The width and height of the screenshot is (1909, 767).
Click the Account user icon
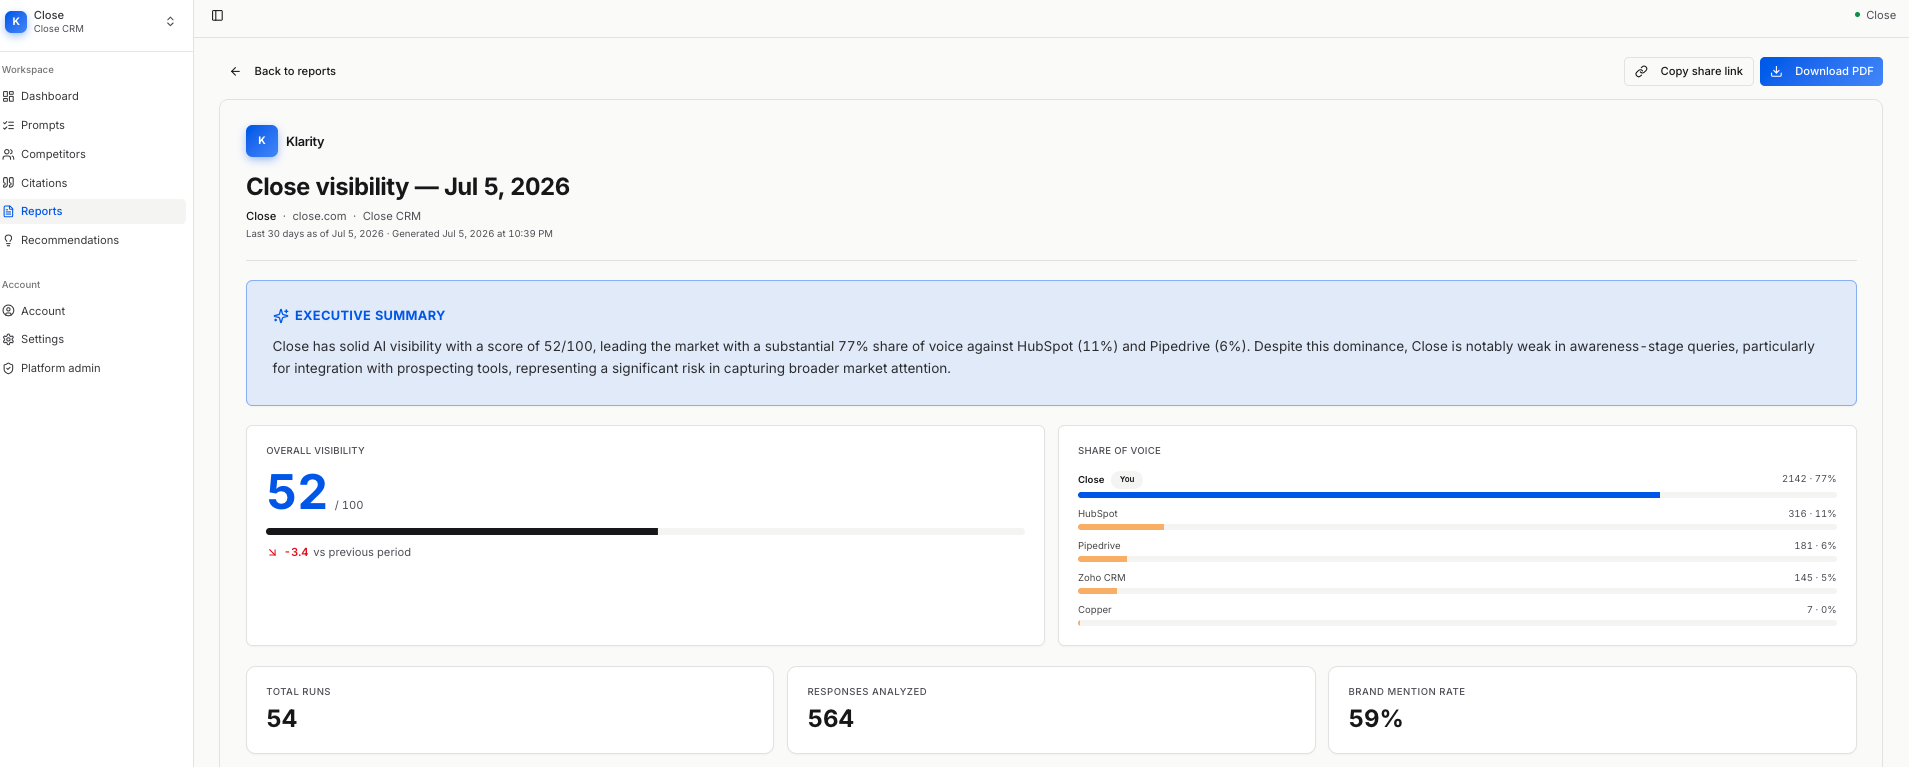tap(9, 311)
